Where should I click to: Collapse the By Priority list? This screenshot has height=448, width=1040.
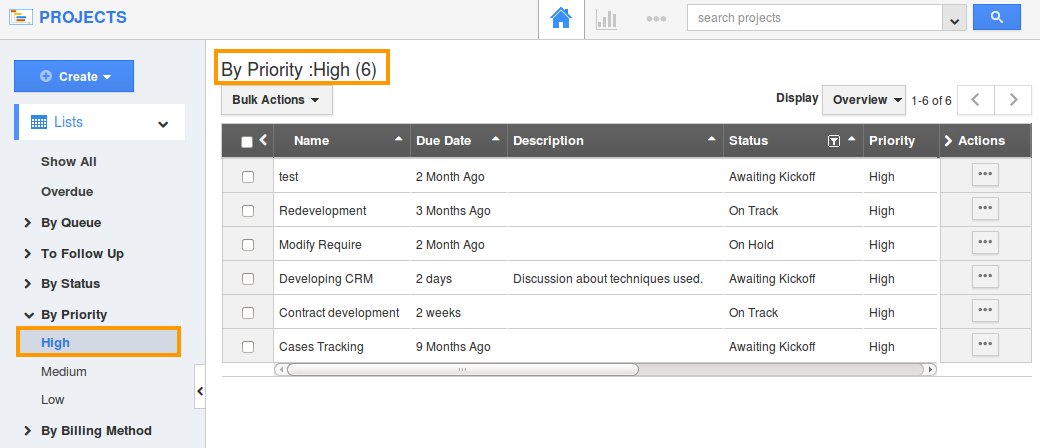pos(29,315)
